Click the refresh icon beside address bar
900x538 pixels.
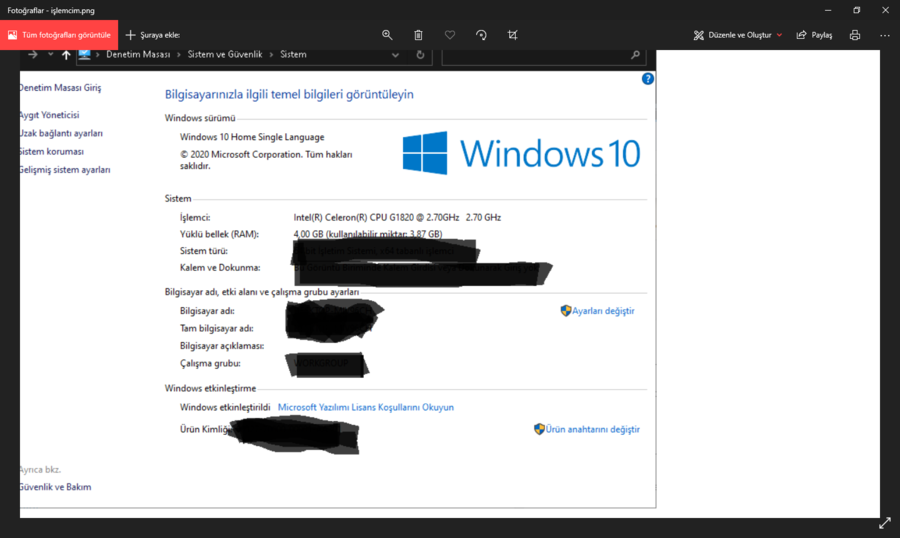(420, 55)
